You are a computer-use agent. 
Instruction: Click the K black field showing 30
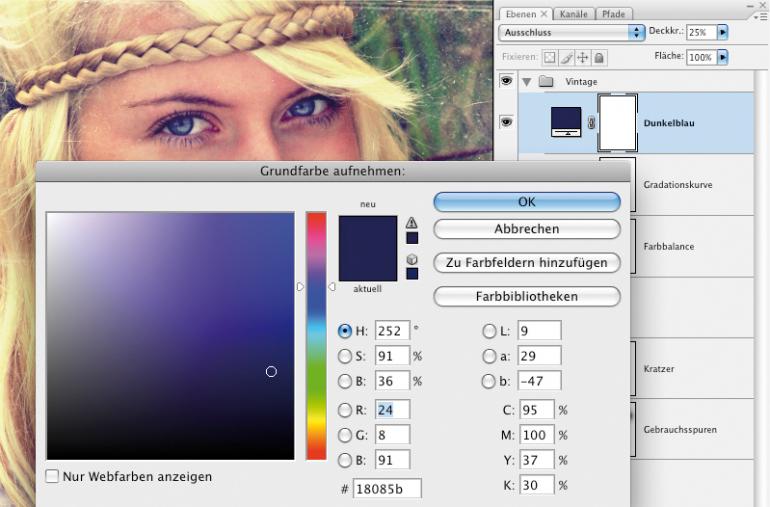tap(537, 485)
